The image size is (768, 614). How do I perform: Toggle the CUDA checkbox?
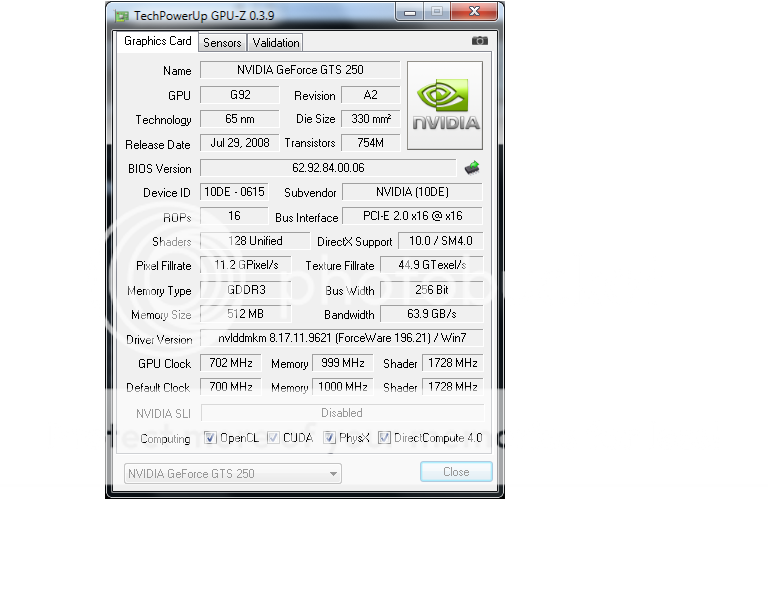(x=273, y=438)
